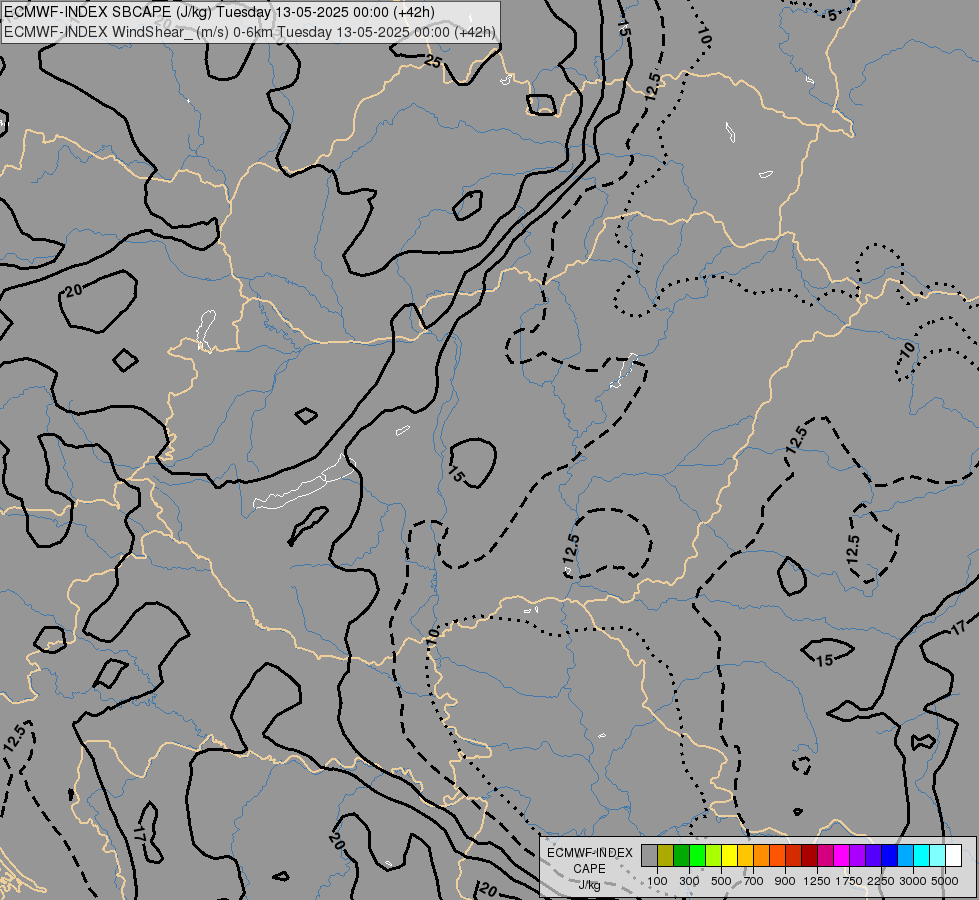Click the 2250 legend value
979x900 pixels.
(880, 881)
